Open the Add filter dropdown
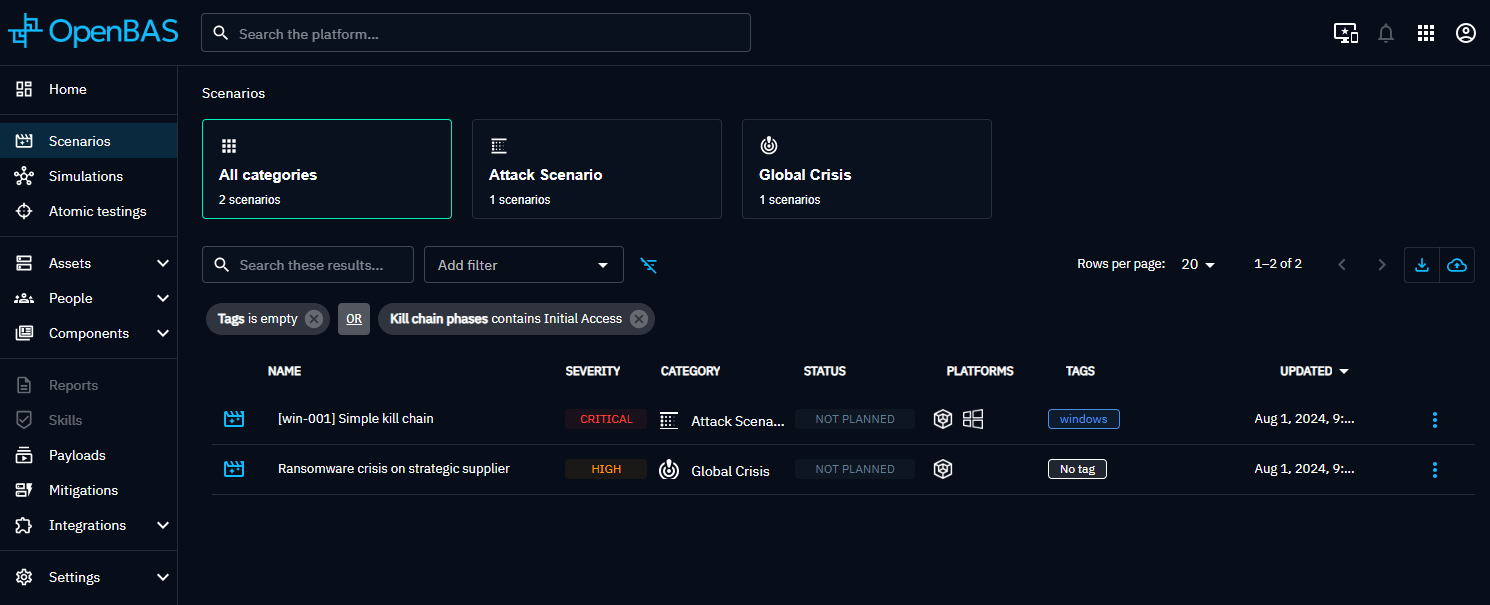The width and height of the screenshot is (1490, 605). pyautogui.click(x=523, y=265)
